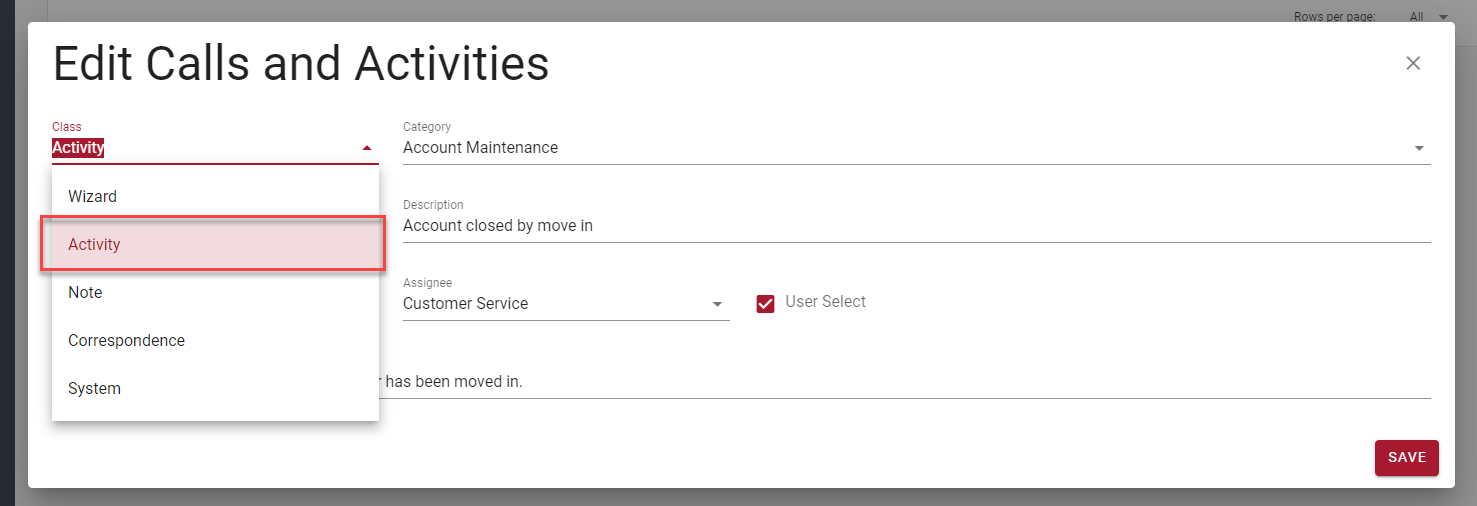The image size is (1477, 506).
Task: Close the Edit Calls and Activities dialog
Action: click(1413, 63)
